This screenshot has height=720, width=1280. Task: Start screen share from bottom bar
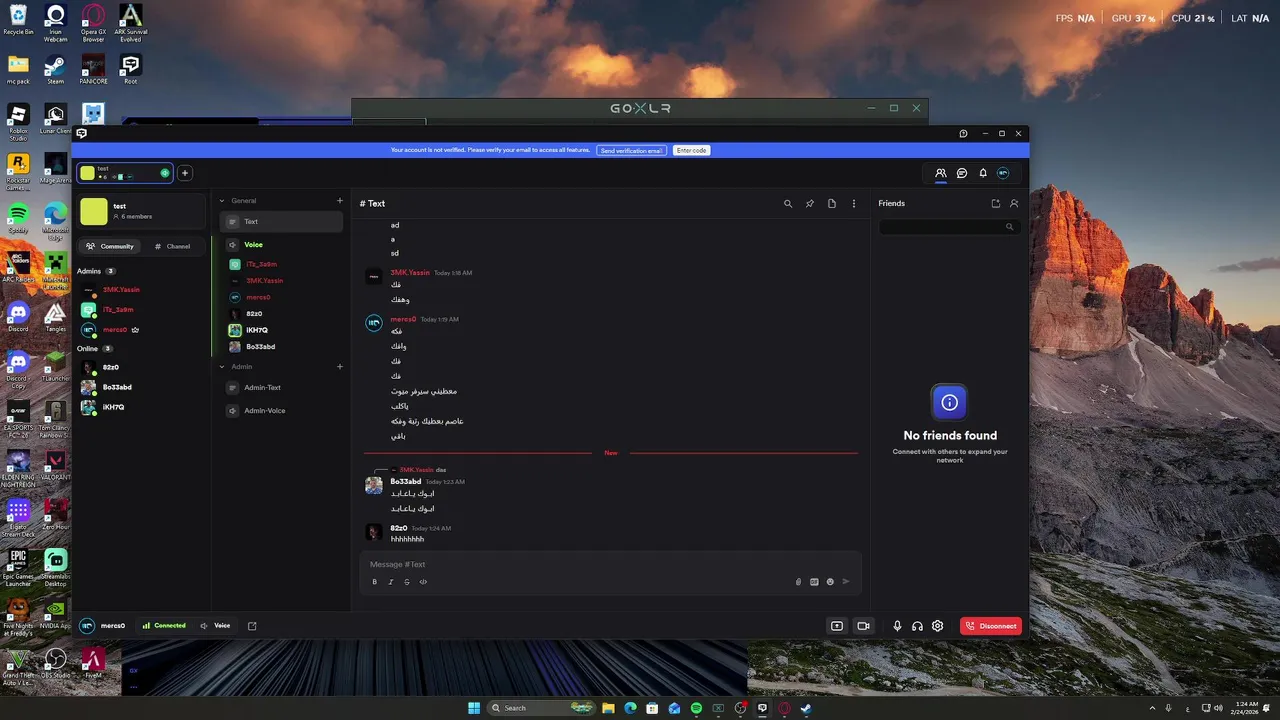point(837,626)
